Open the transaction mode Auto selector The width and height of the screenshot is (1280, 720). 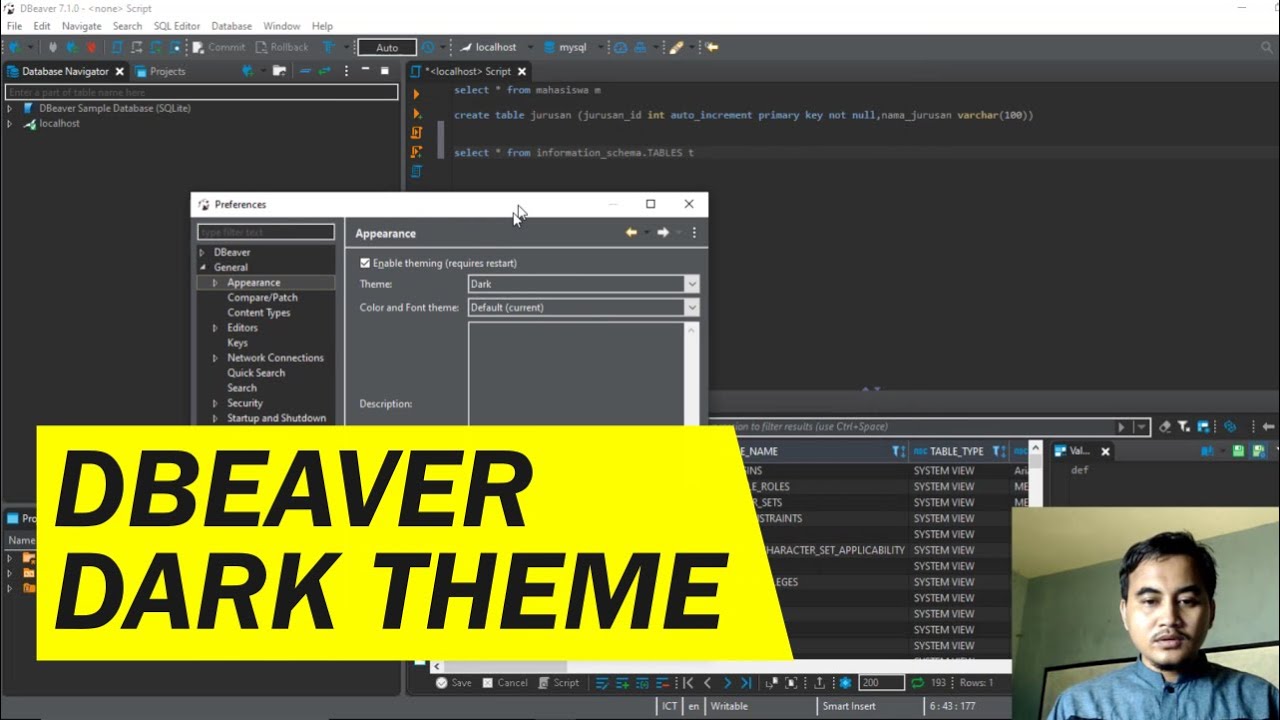click(x=387, y=47)
